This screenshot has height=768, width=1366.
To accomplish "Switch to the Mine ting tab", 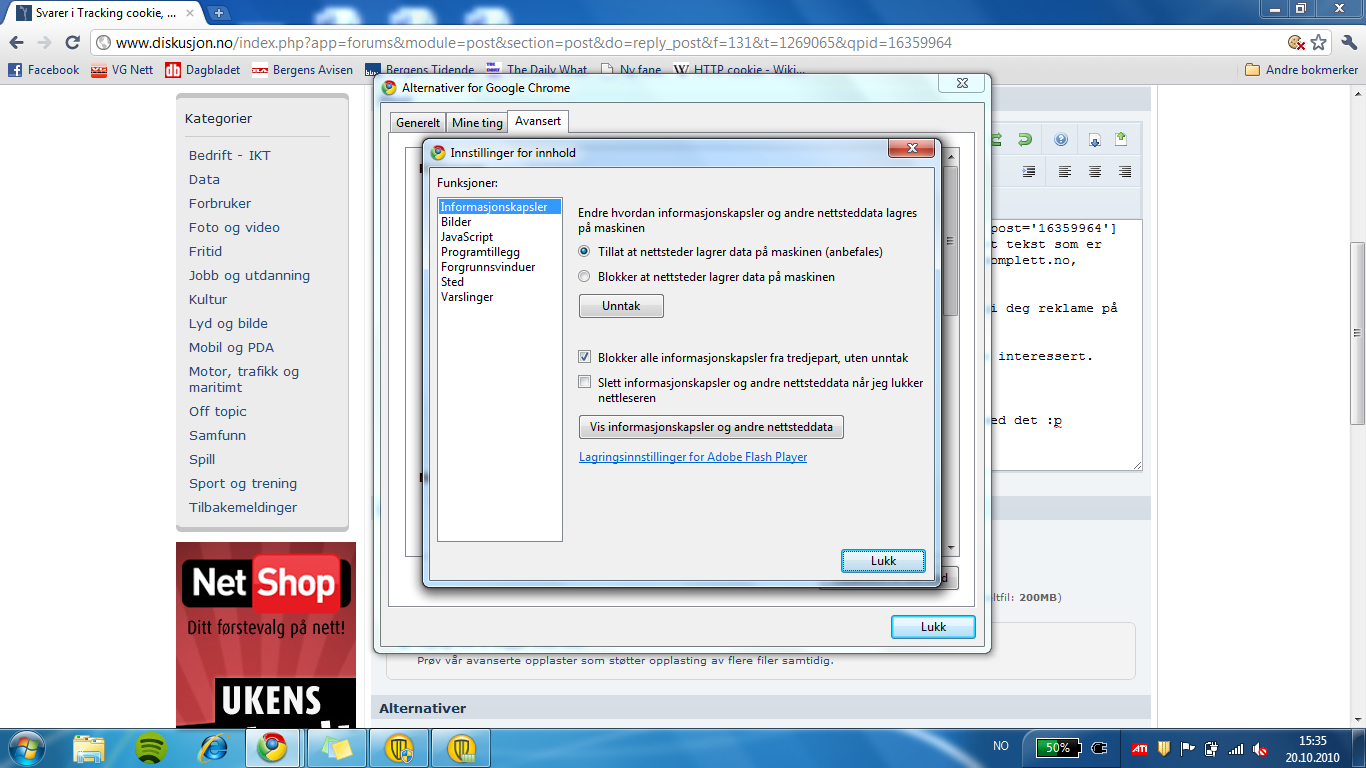I will point(477,123).
